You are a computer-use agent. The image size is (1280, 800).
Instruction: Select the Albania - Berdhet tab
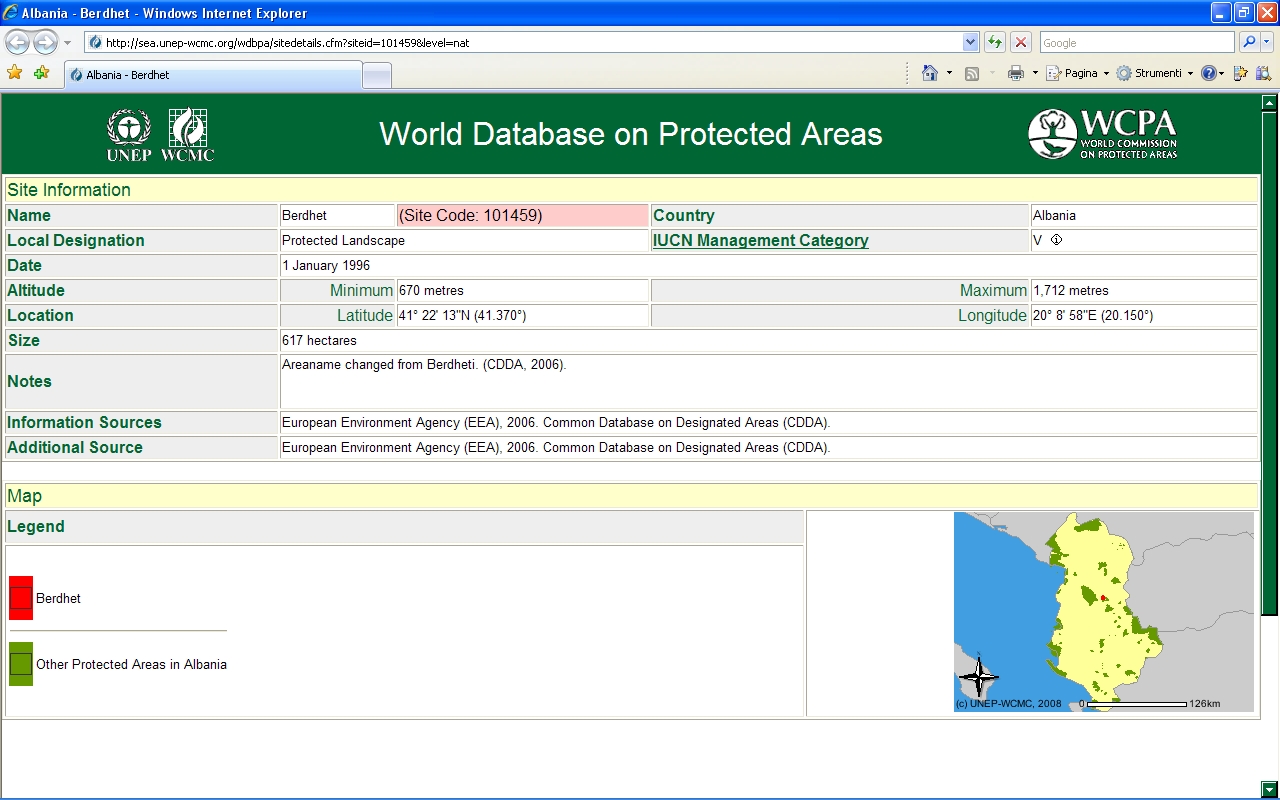[213, 75]
